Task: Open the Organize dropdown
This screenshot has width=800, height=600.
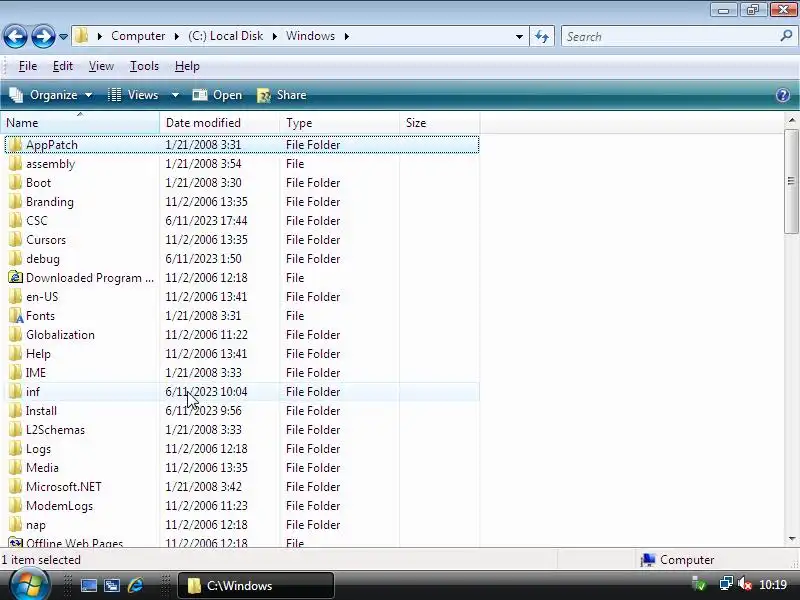Action: point(51,95)
